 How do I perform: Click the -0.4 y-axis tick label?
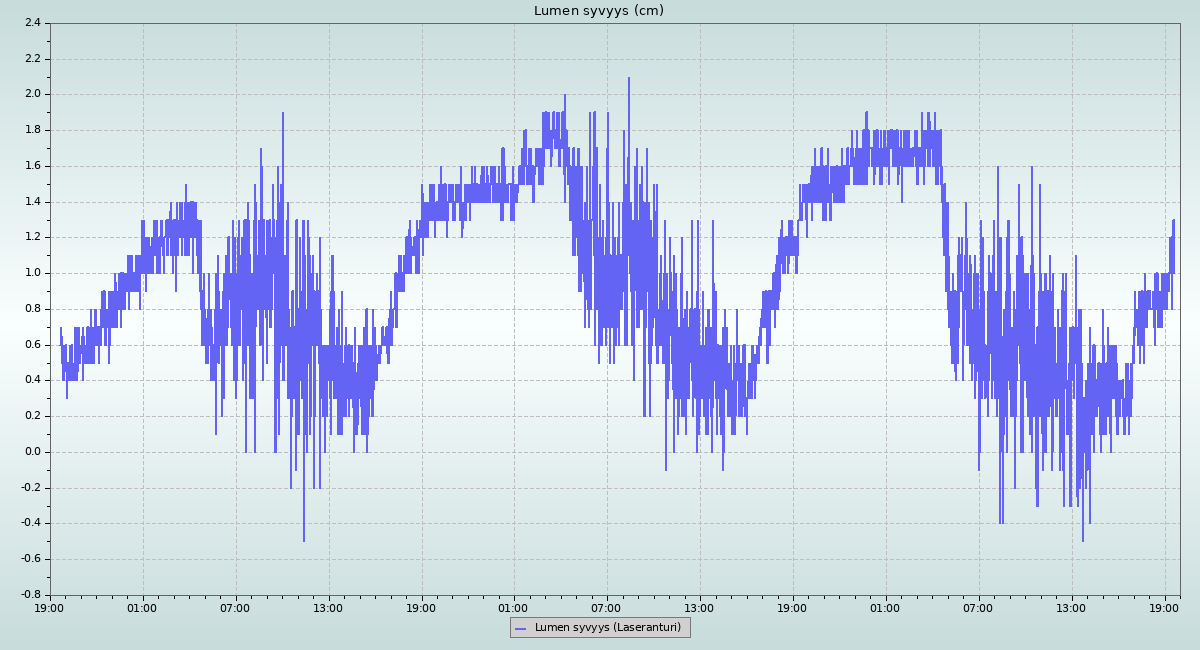click(x=30, y=523)
